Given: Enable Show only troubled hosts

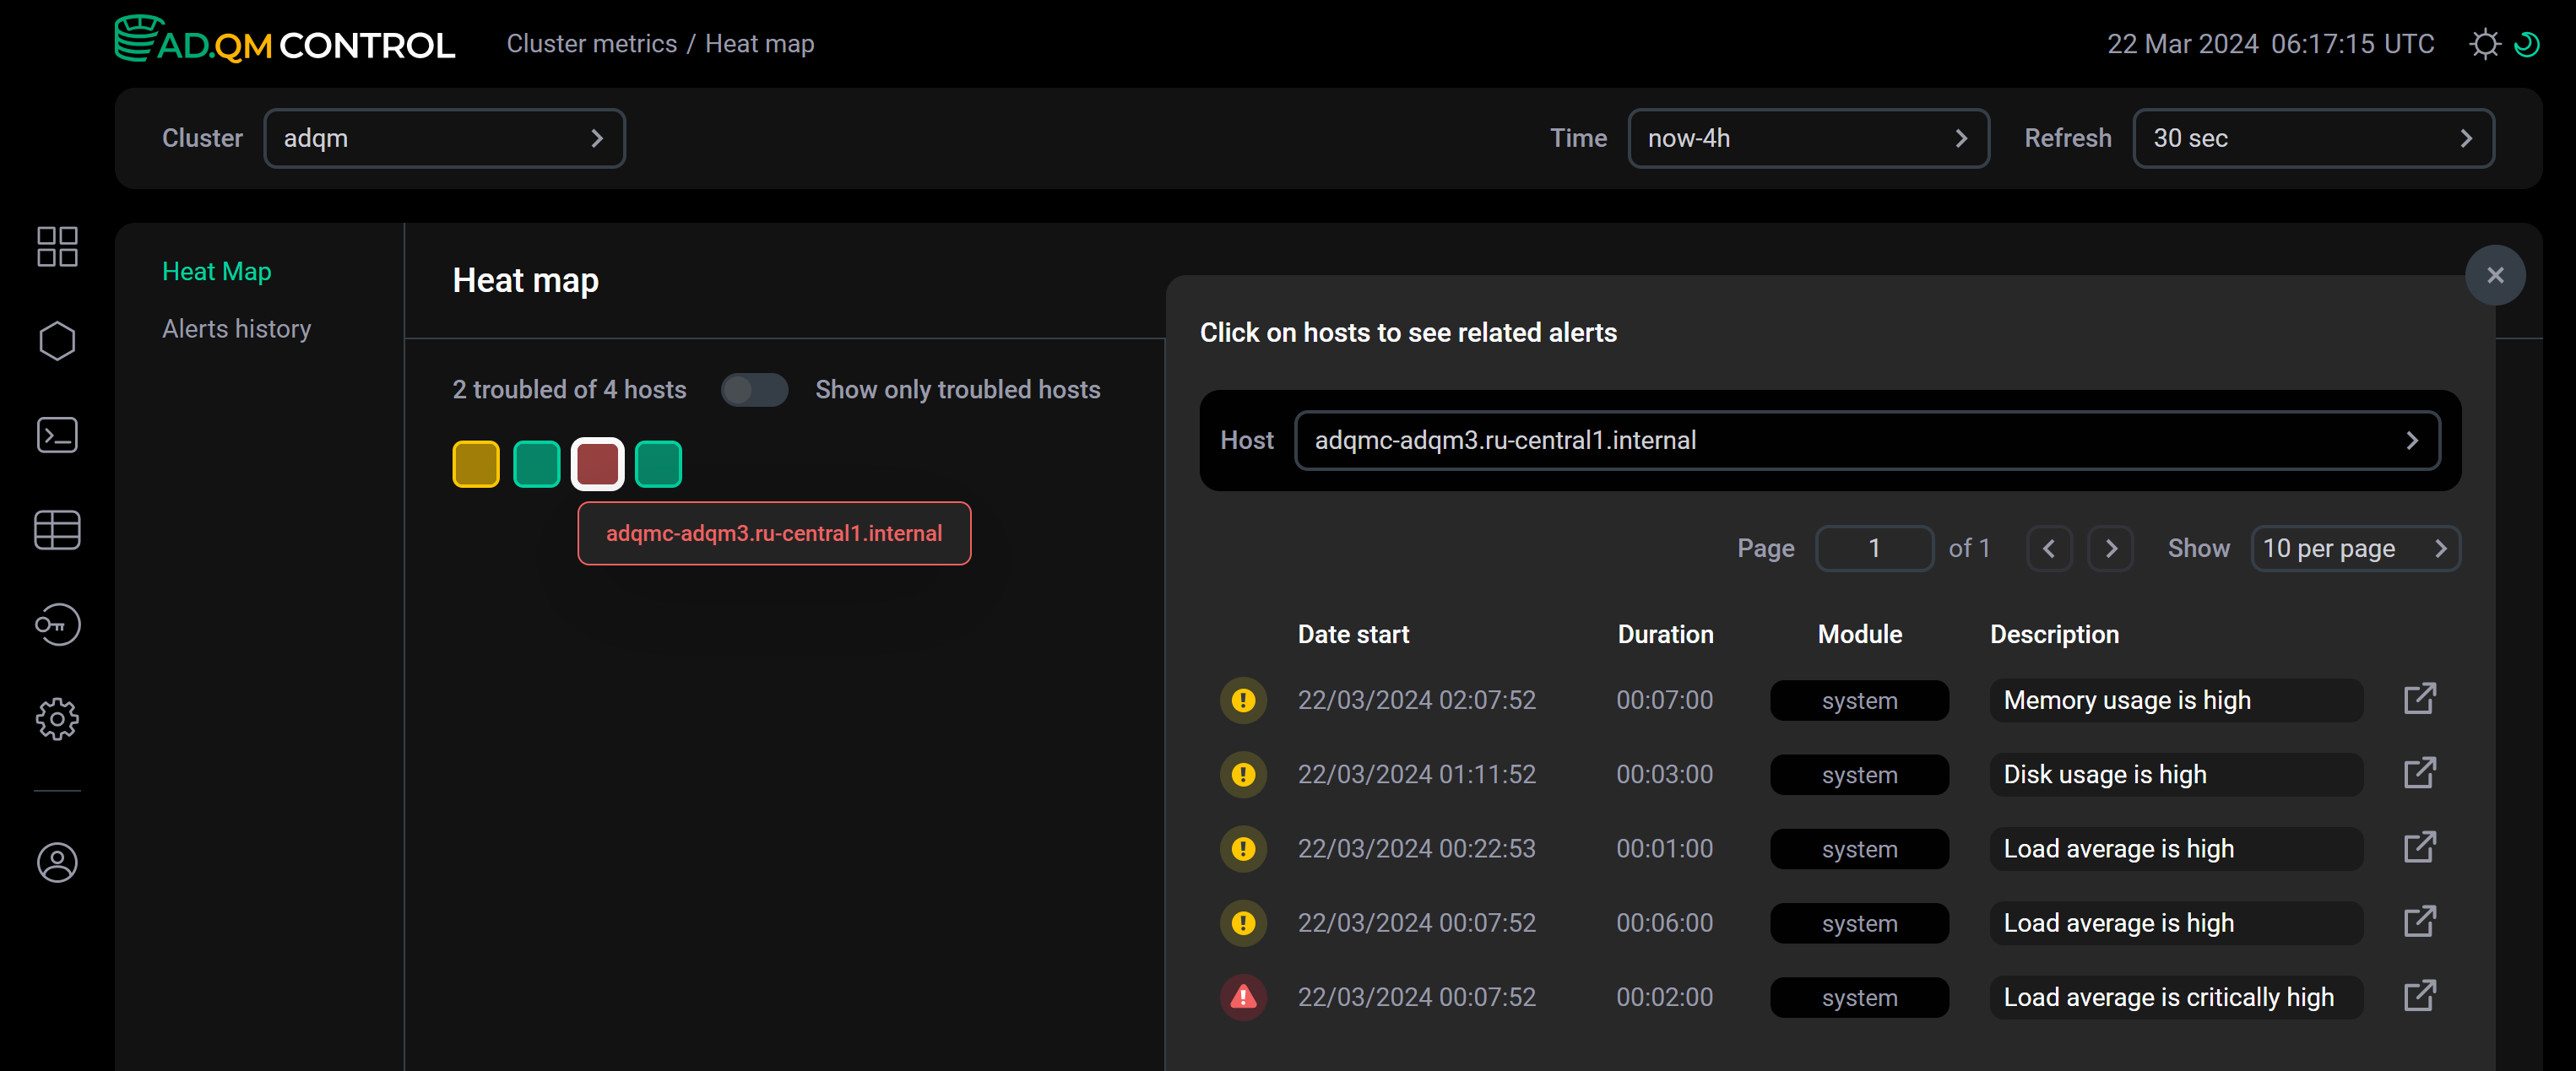Looking at the screenshot, I should pyautogui.click(x=755, y=390).
